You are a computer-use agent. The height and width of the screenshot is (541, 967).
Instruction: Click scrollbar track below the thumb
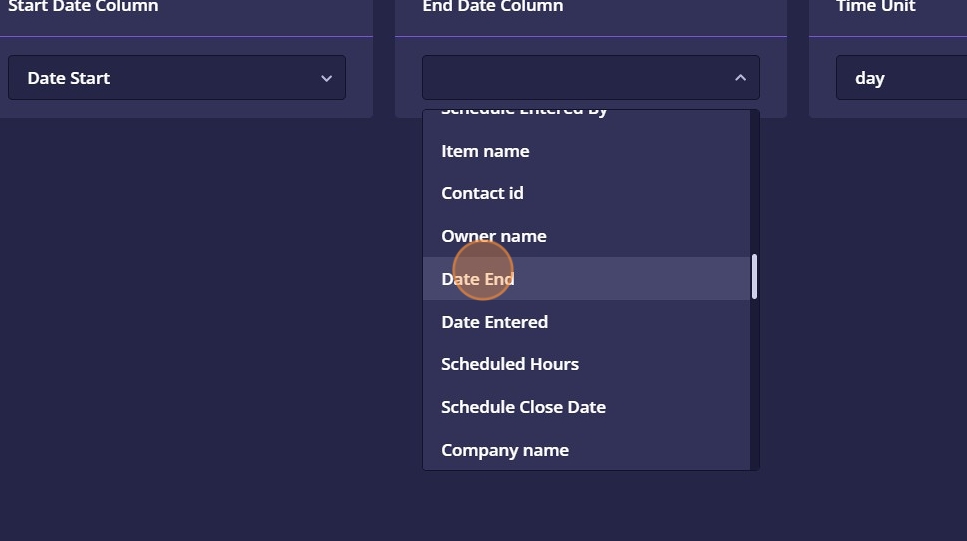[754, 390]
